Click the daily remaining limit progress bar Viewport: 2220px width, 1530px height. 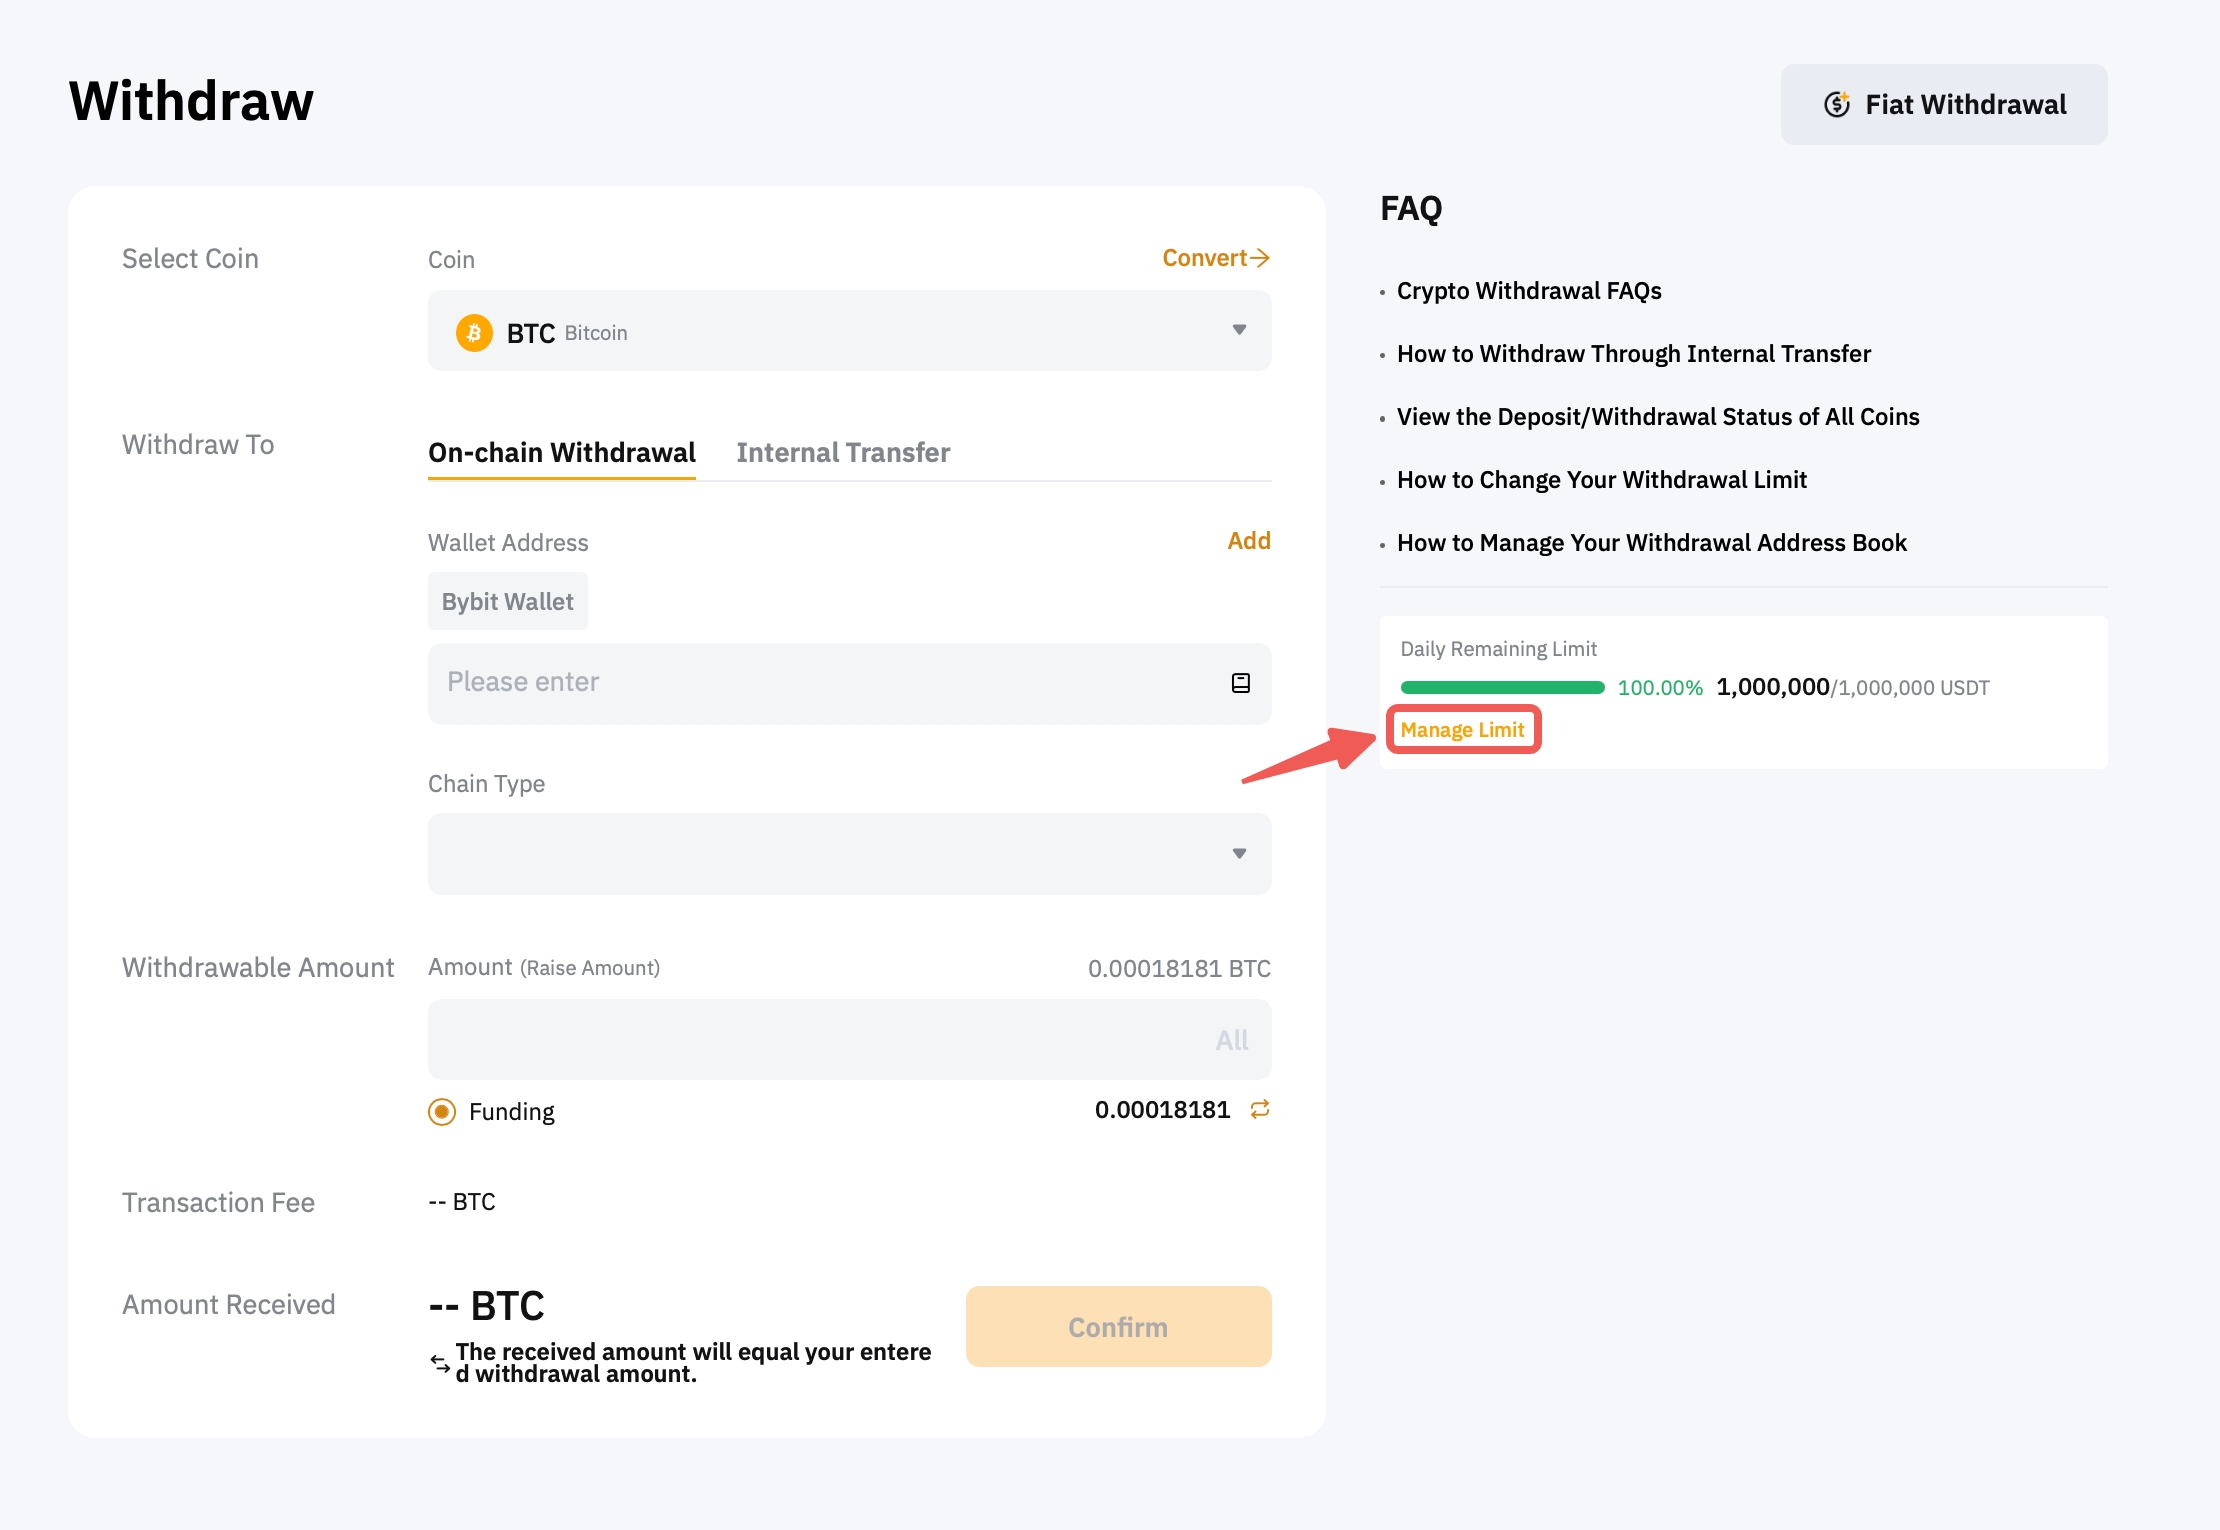1502,687
